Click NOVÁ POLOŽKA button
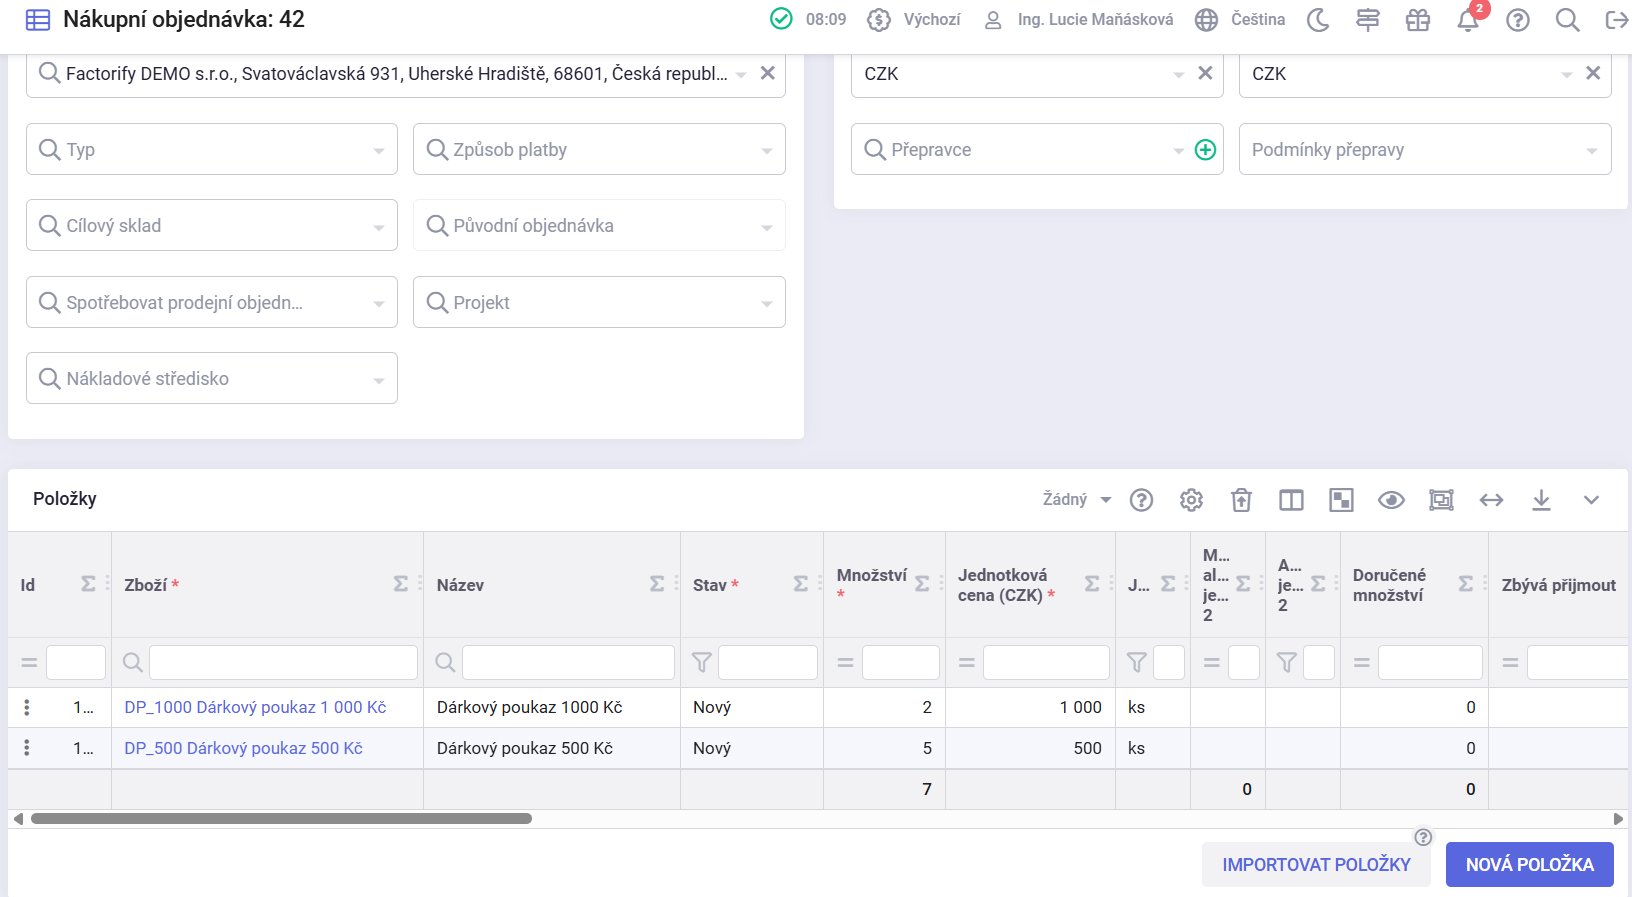1632x897 pixels. 1529,865
